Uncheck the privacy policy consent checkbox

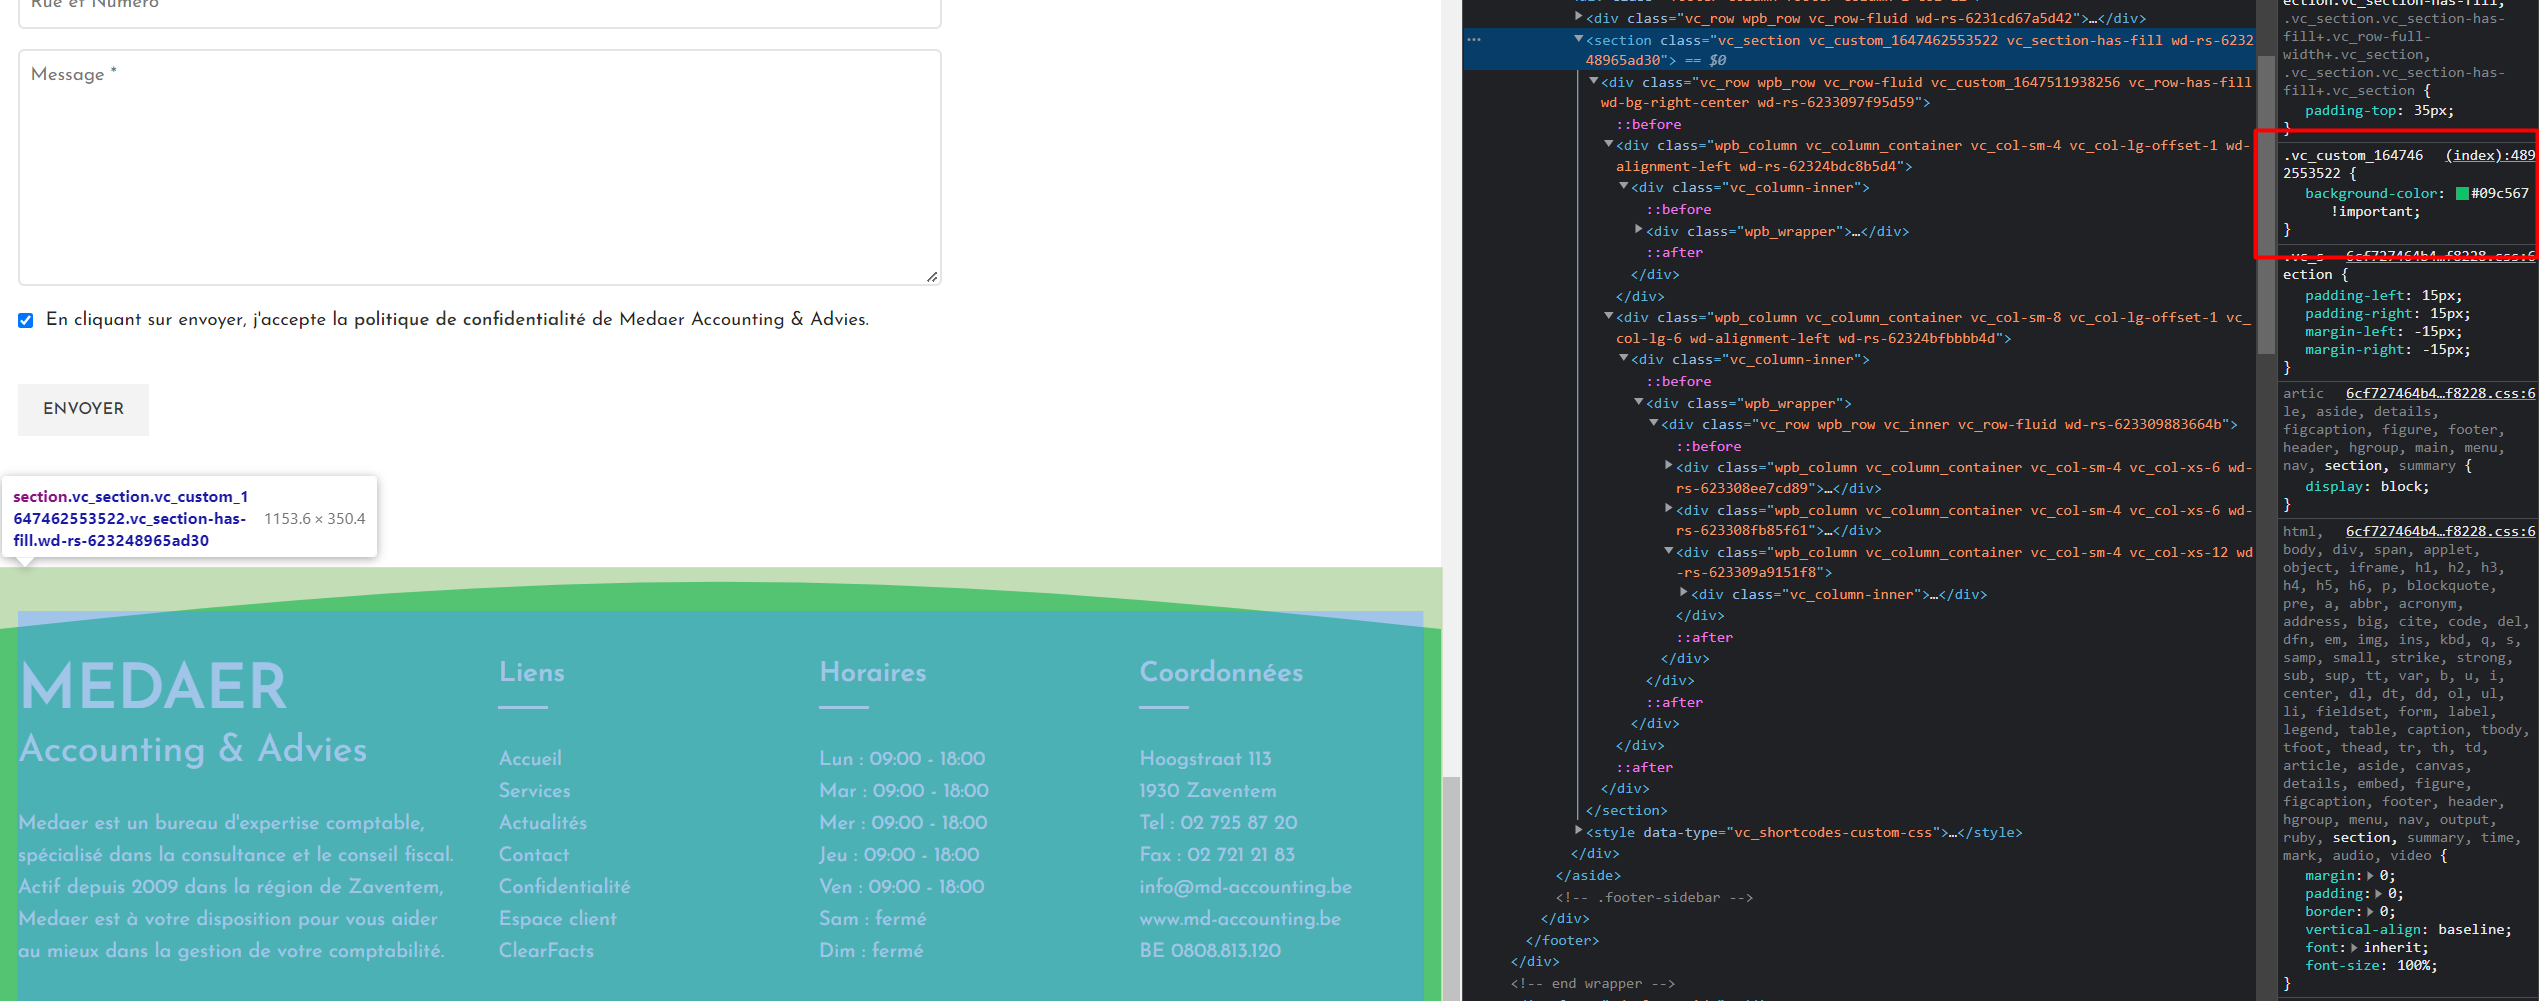click(x=26, y=320)
